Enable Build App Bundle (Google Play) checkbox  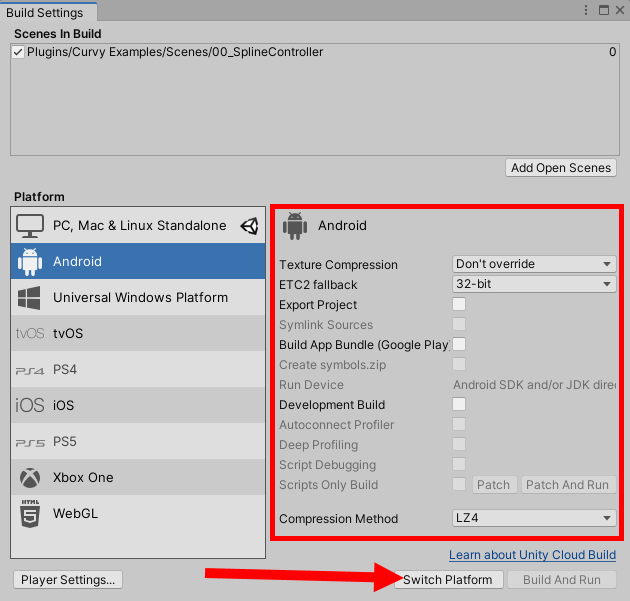(x=459, y=344)
